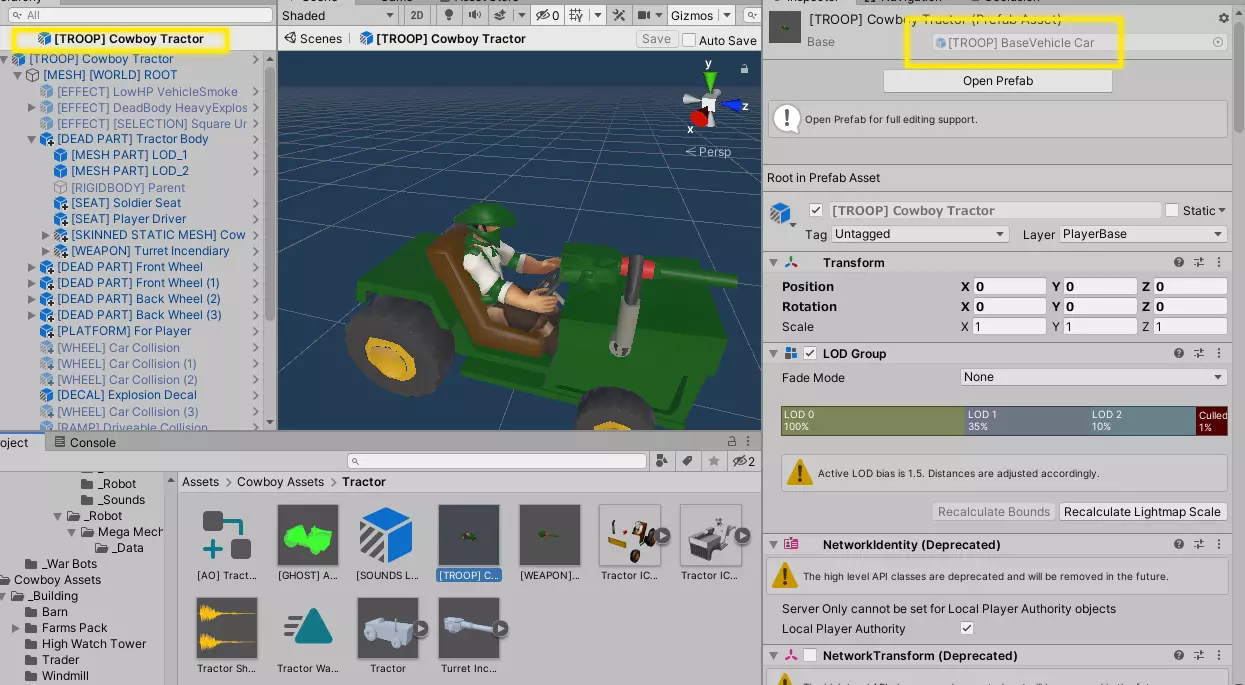The image size is (1245, 685).
Task: Toggle 2D view mode in Scene toolbar
Action: 417,15
